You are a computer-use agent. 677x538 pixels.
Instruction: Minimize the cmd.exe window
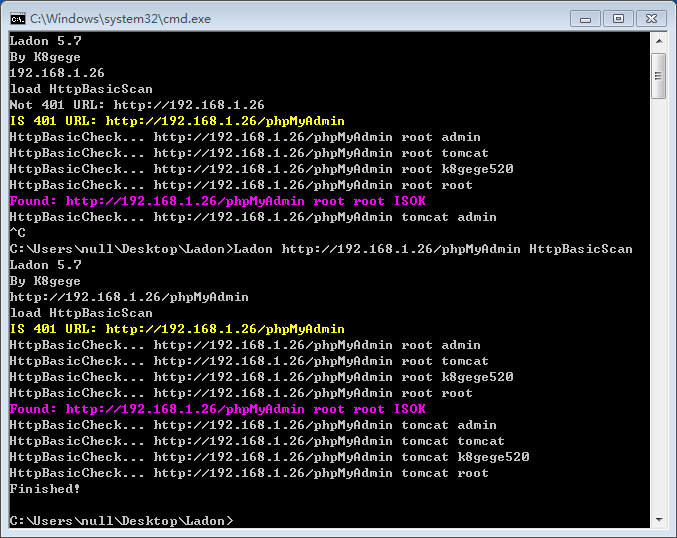pyautogui.click(x=585, y=19)
